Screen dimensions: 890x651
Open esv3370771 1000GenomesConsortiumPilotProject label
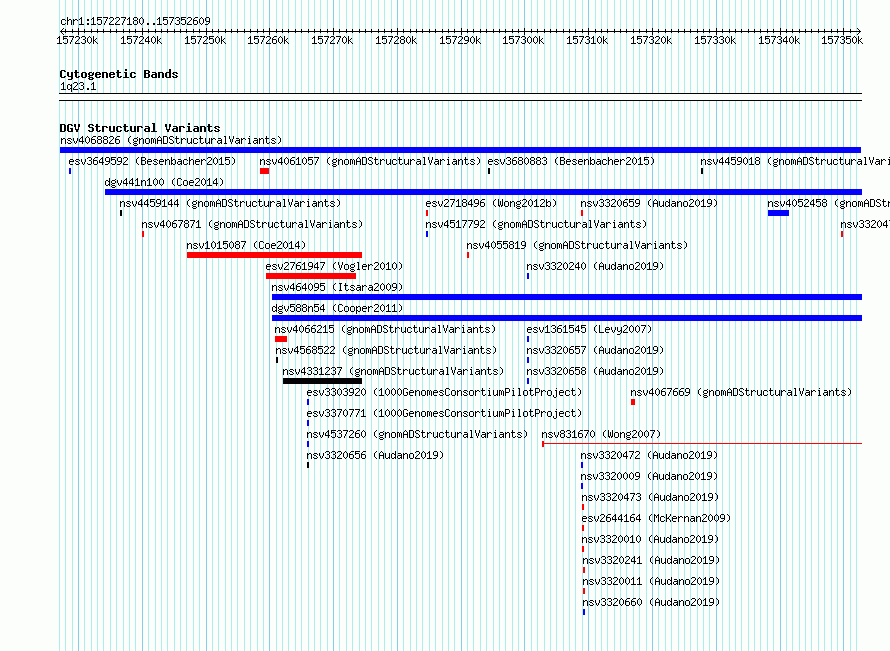pos(444,413)
